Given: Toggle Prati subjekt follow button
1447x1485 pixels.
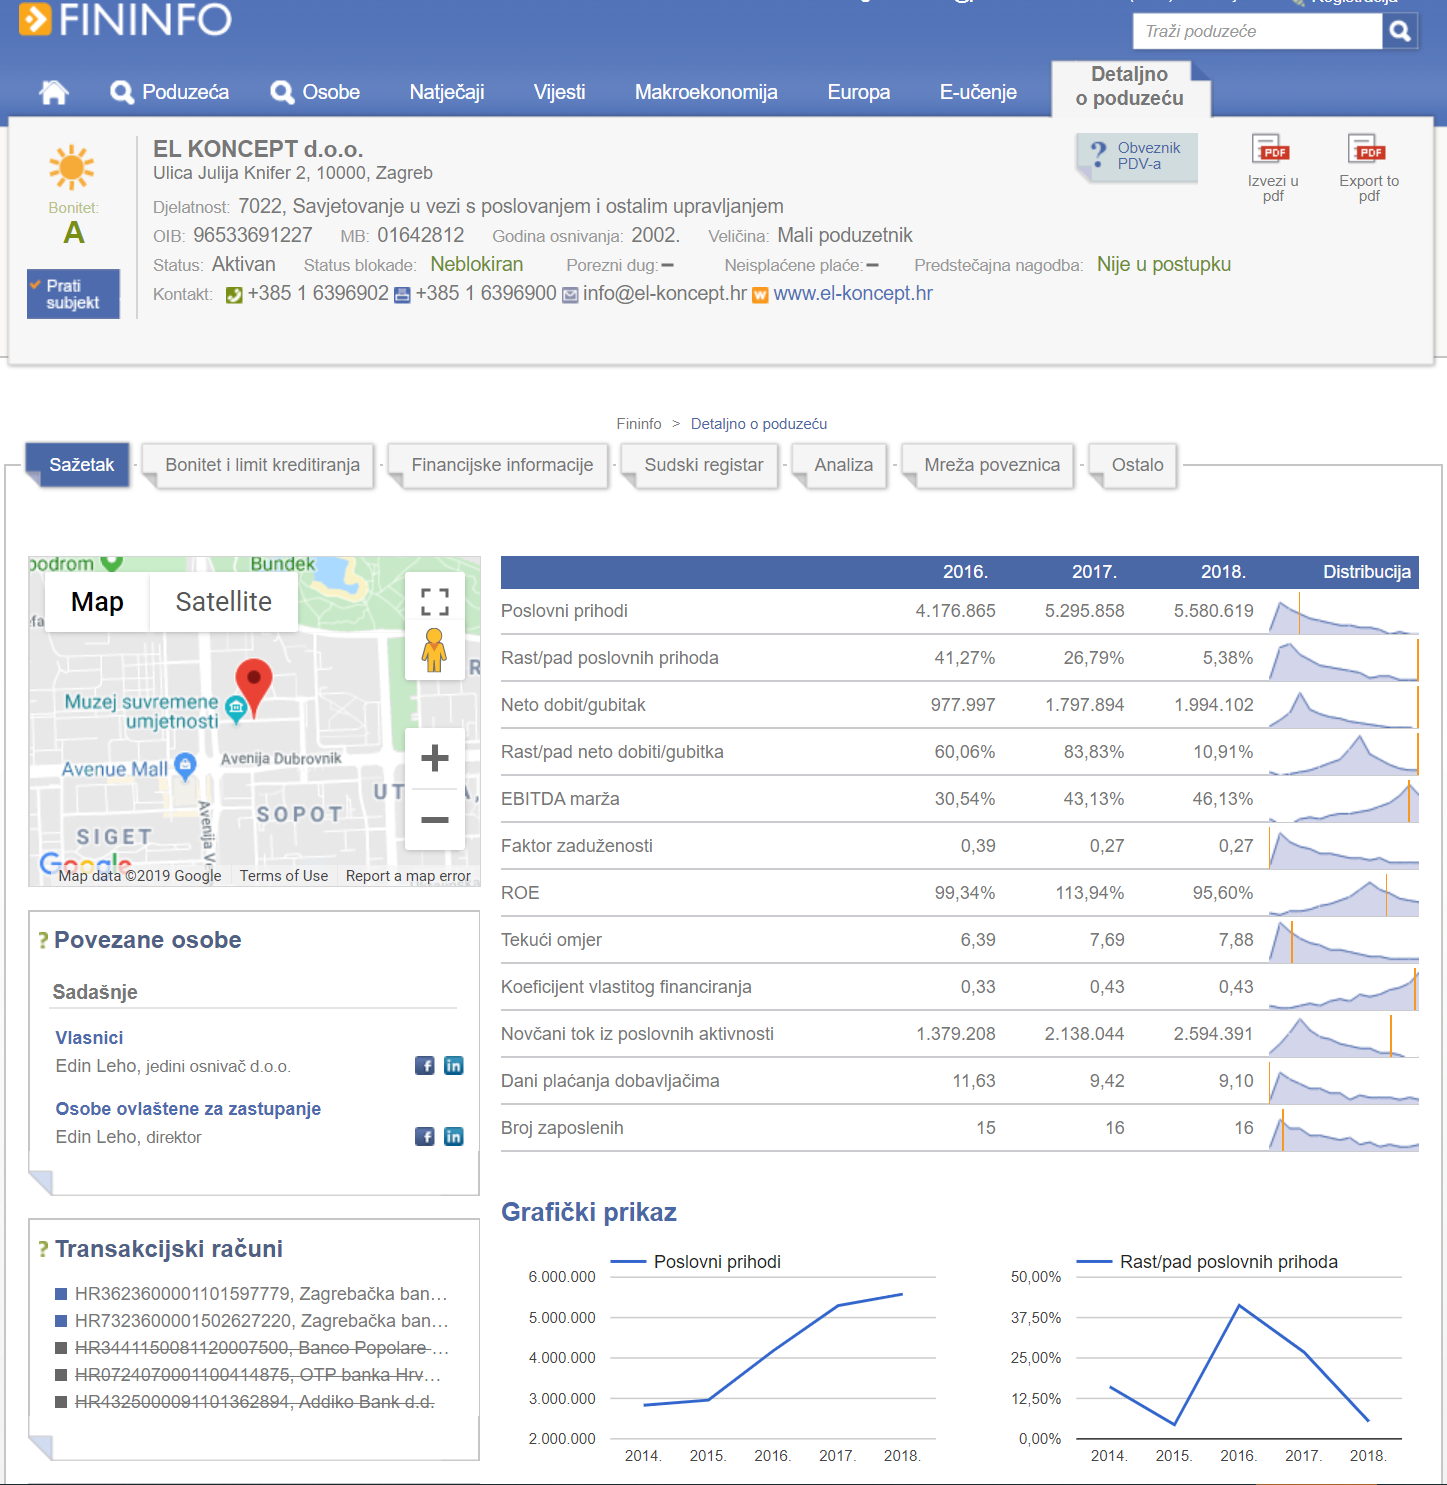Looking at the screenshot, I should pos(73,294).
